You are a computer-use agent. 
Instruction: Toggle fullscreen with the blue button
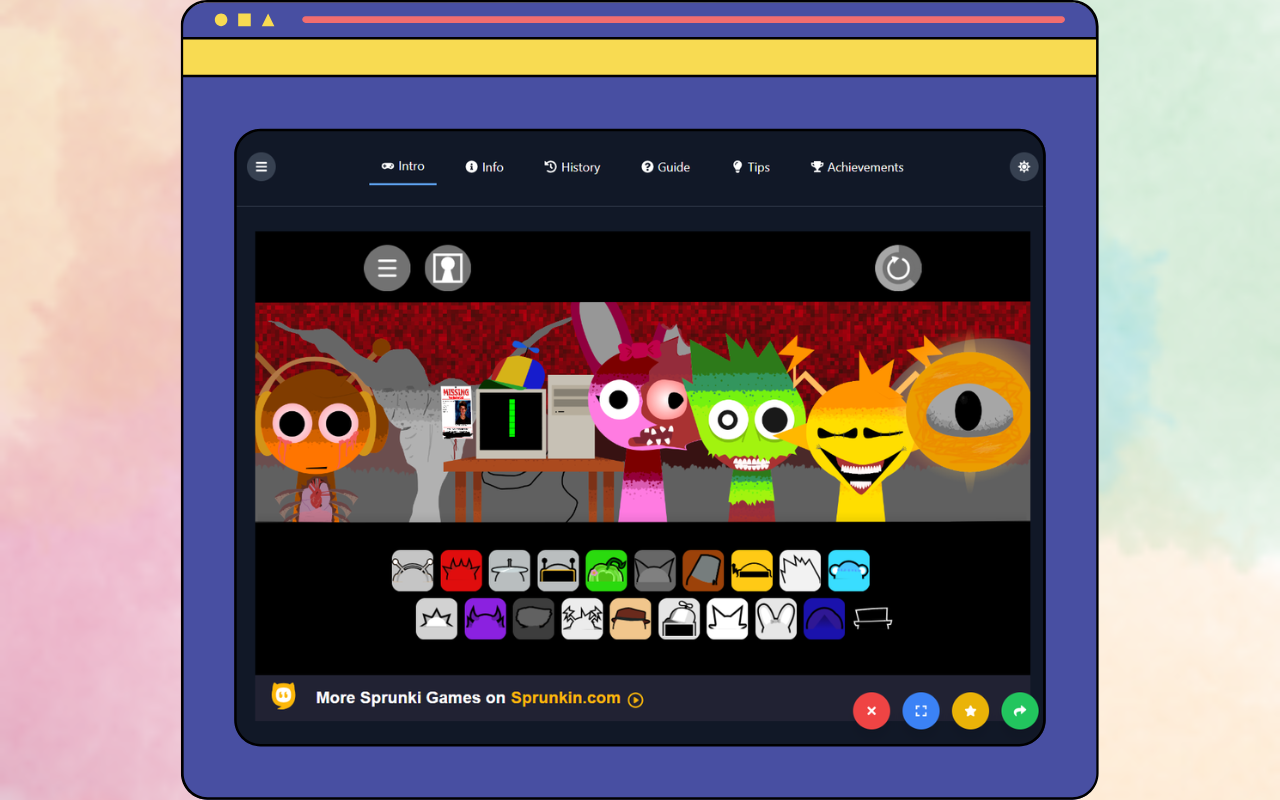click(921, 711)
